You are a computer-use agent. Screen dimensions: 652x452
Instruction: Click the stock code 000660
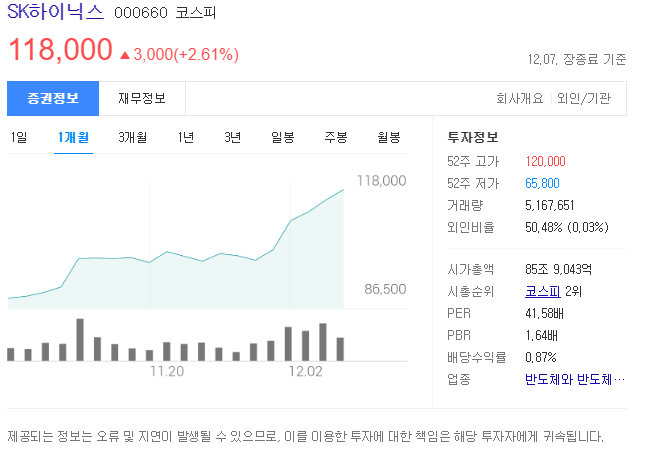pyautogui.click(x=141, y=12)
